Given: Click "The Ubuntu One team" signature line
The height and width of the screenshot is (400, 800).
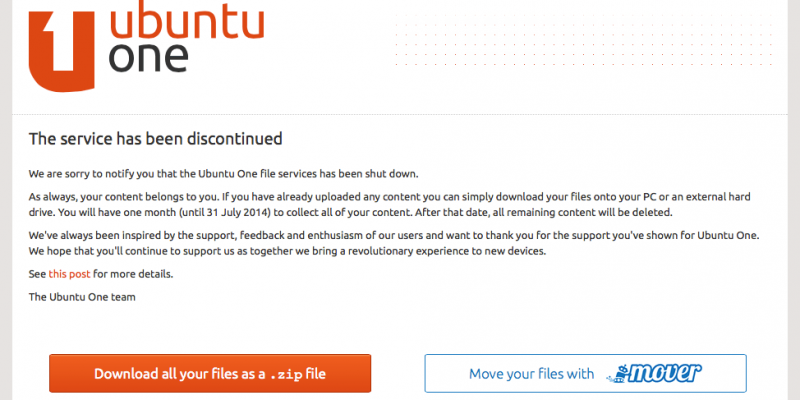Looking at the screenshot, I should (x=82, y=296).
